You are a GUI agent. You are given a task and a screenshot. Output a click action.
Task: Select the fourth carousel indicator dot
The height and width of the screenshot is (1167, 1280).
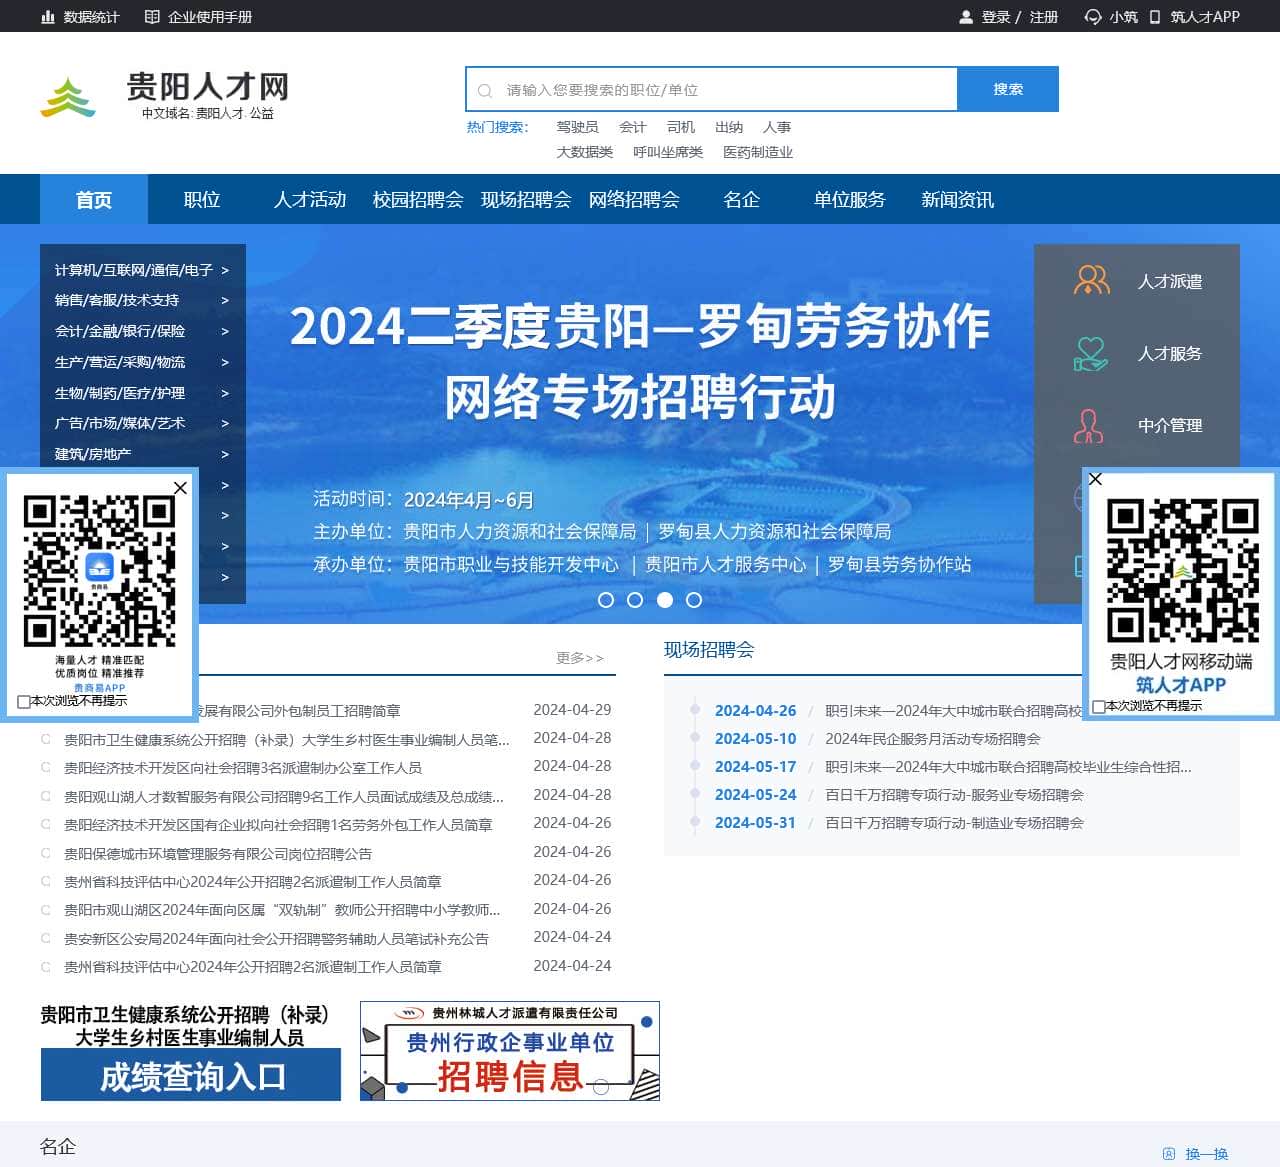(694, 600)
